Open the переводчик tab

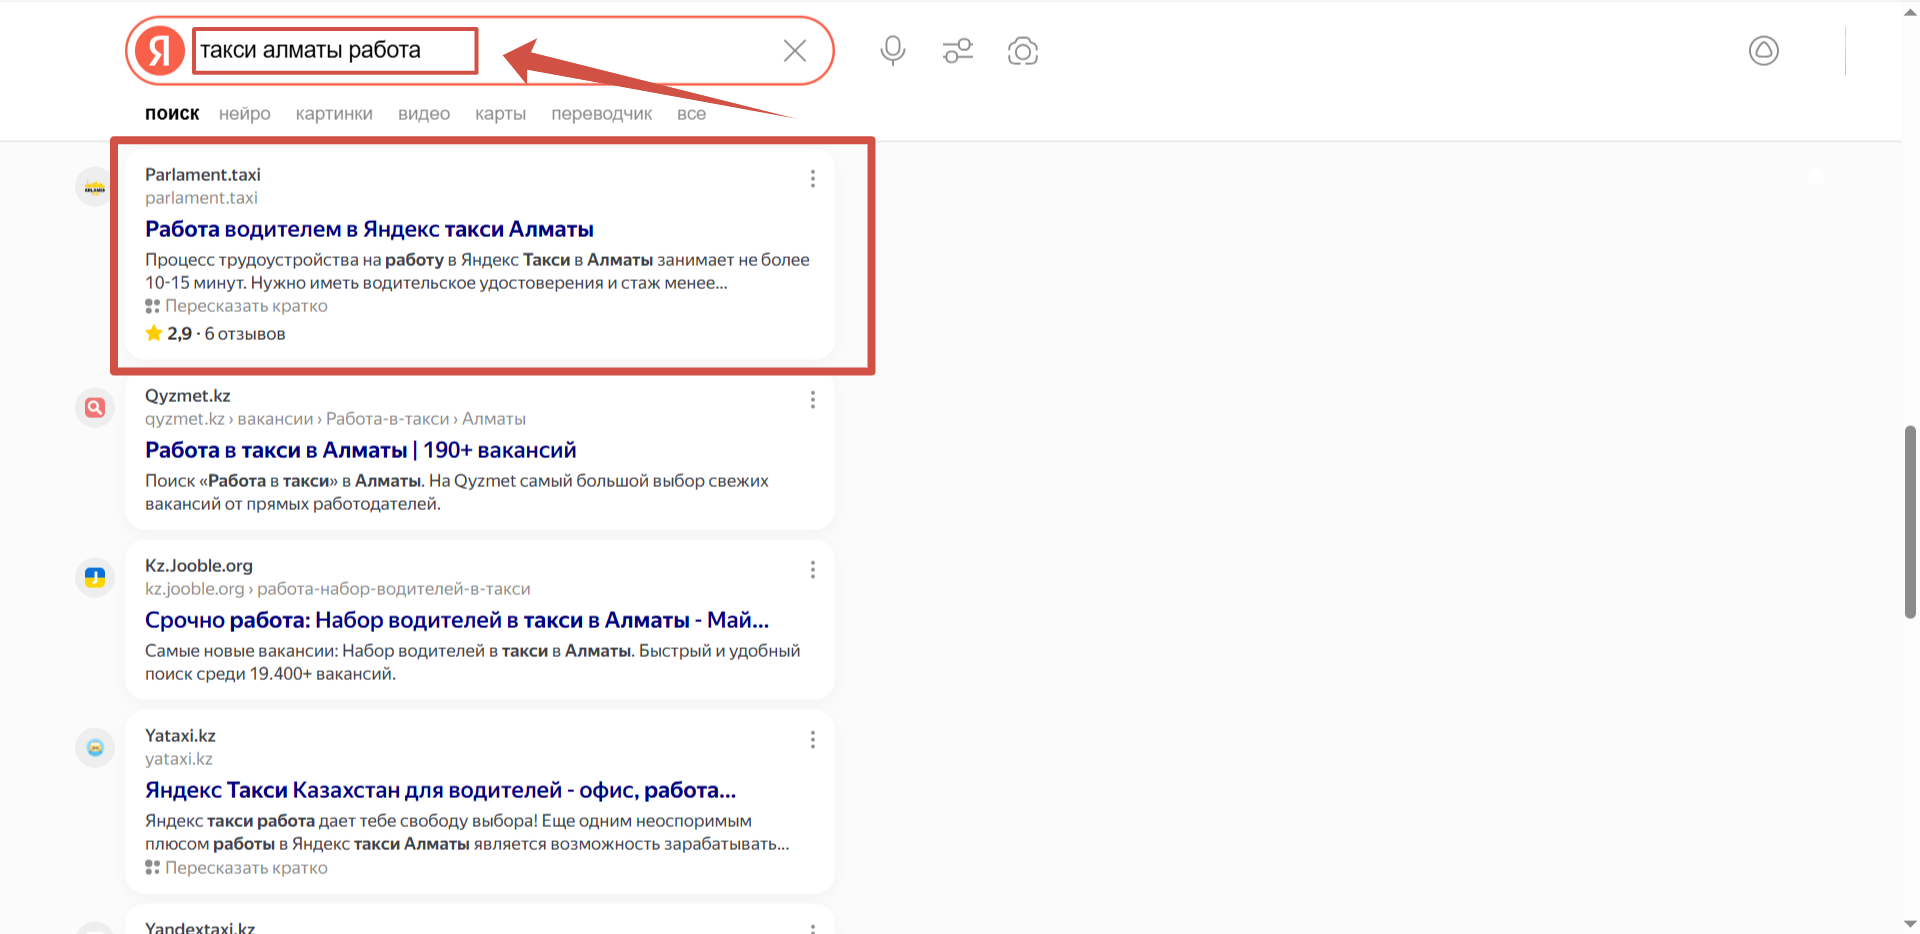pyautogui.click(x=601, y=114)
